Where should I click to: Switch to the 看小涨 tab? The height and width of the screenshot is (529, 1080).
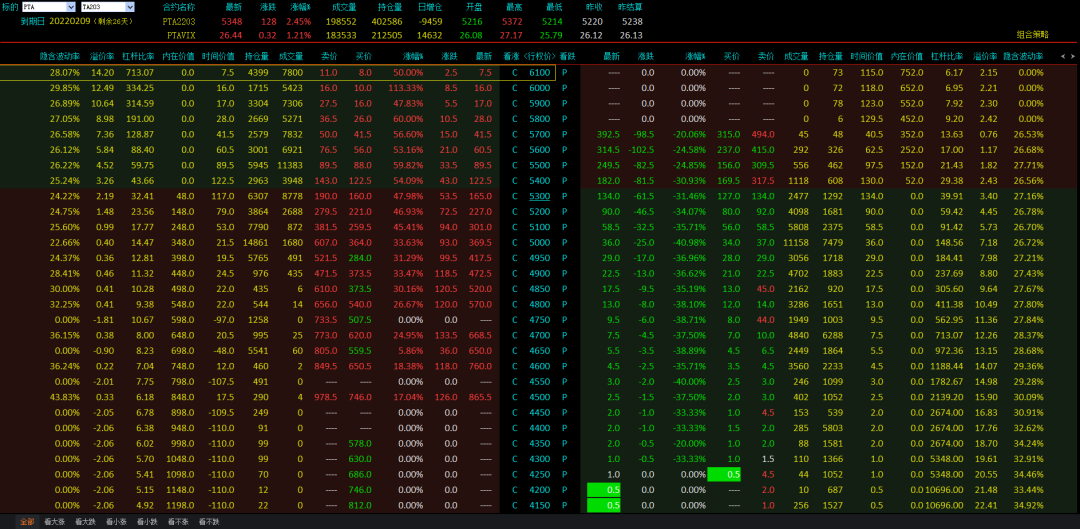[117, 522]
